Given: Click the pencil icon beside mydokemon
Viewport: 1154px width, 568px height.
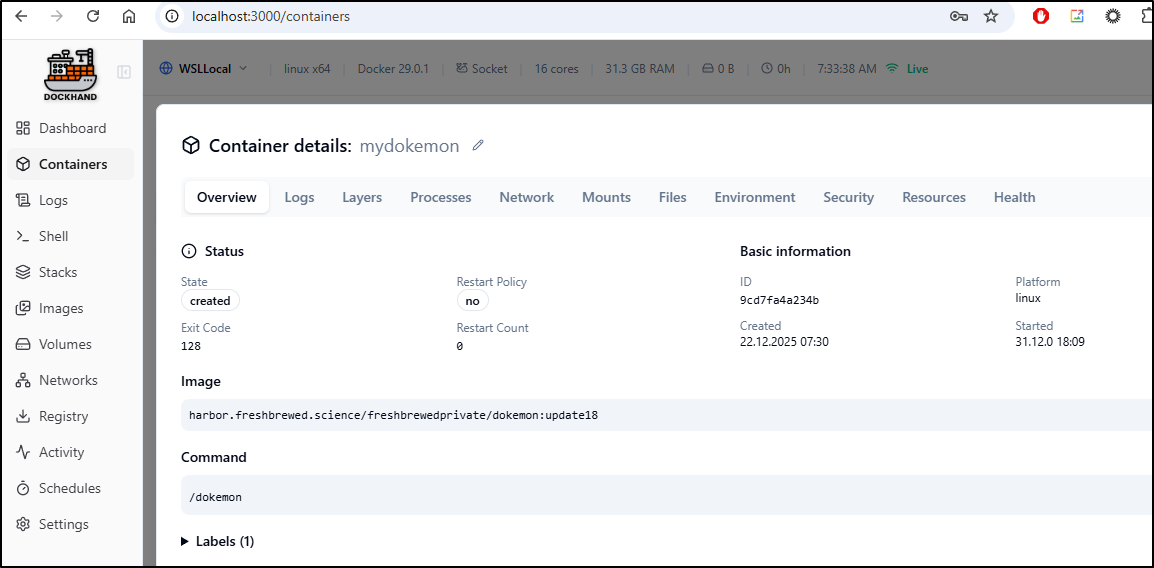Looking at the screenshot, I should pos(478,146).
